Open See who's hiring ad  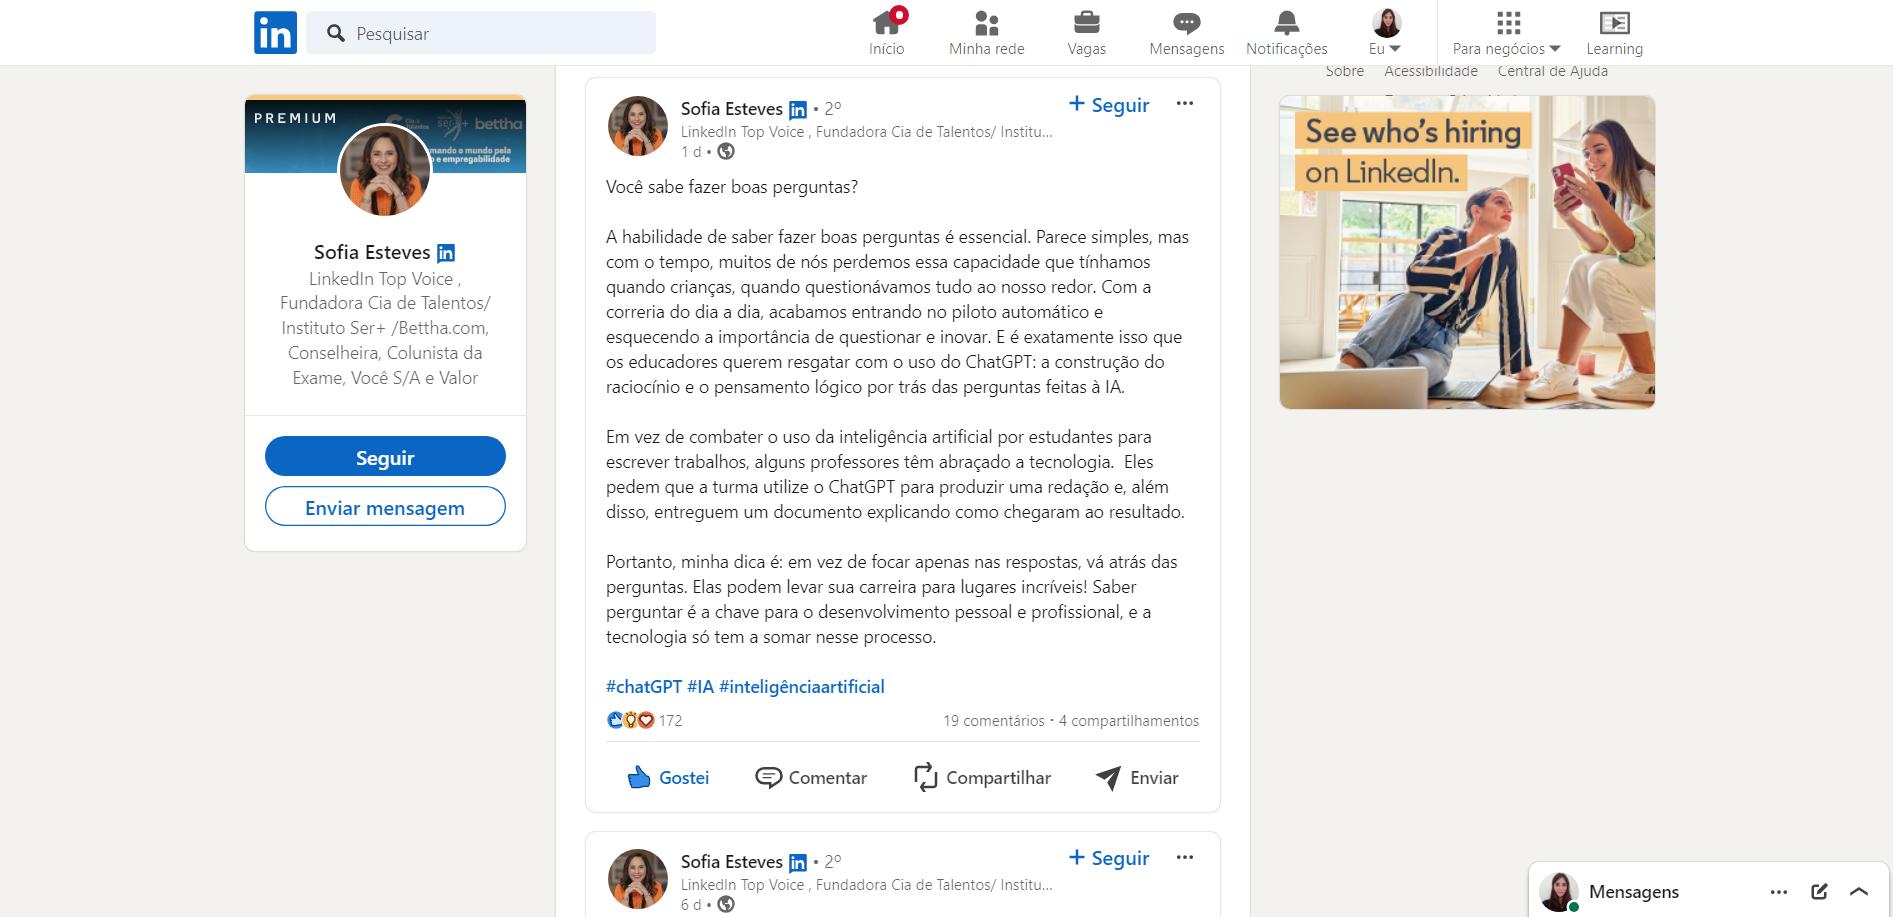[1467, 252]
